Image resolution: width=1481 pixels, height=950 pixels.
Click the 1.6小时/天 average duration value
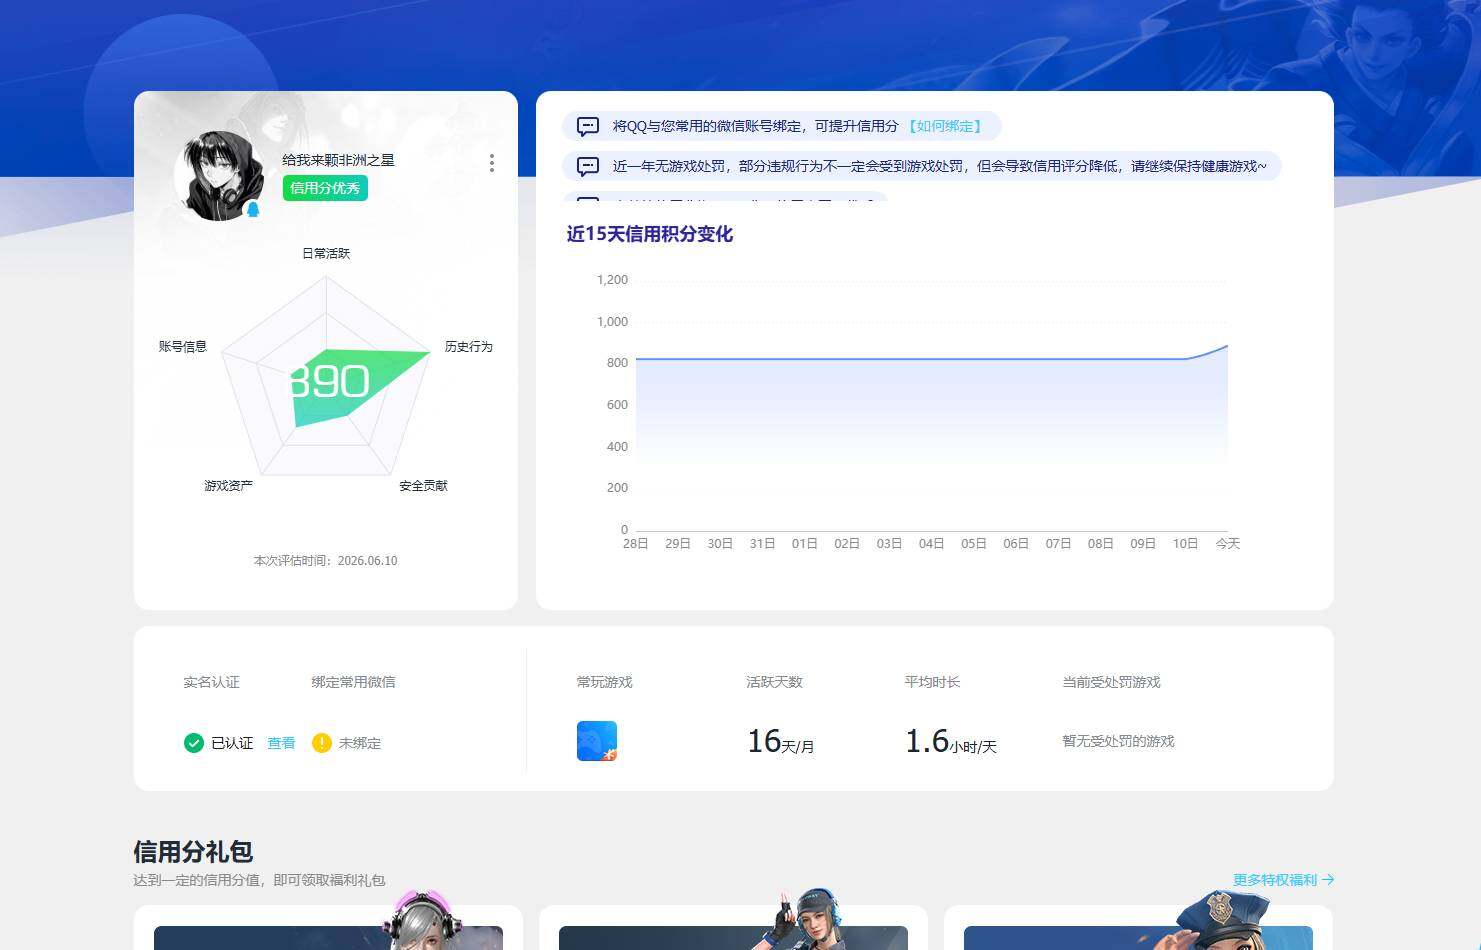(x=951, y=741)
